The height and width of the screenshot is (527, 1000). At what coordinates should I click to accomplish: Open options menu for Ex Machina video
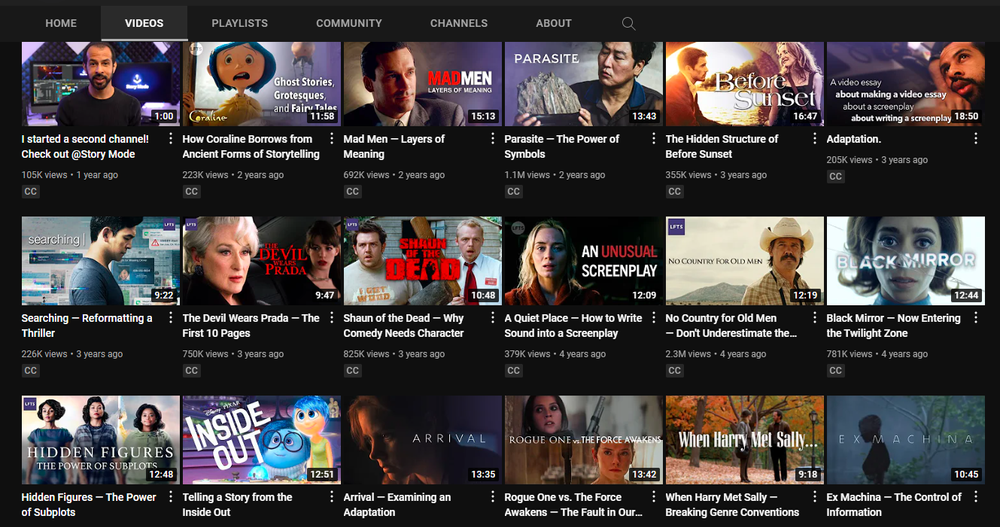(976, 496)
